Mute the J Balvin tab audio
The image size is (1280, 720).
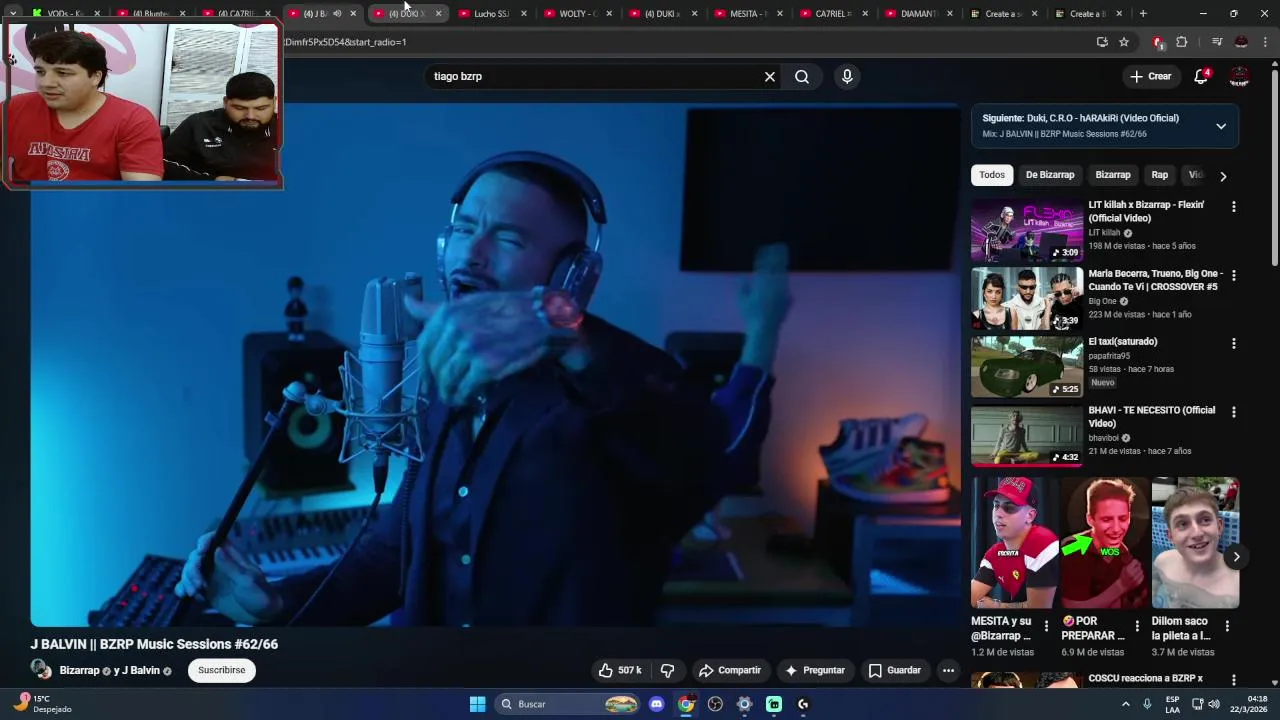coord(337,14)
